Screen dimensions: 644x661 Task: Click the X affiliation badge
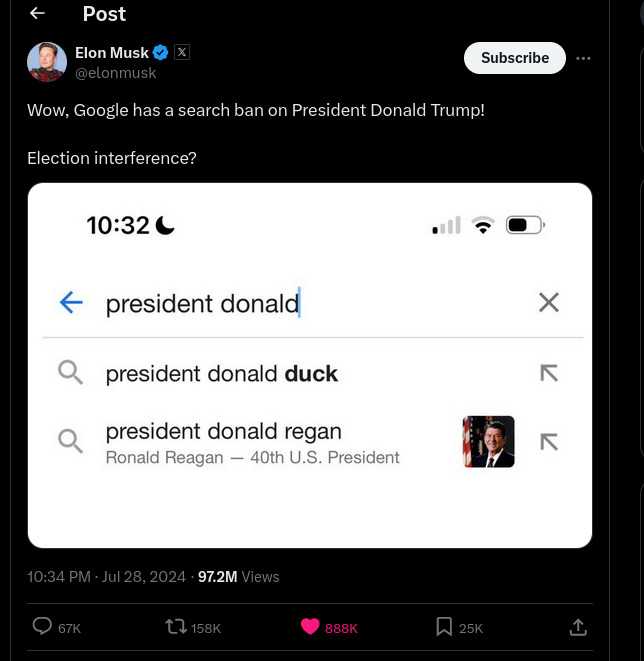coord(182,52)
